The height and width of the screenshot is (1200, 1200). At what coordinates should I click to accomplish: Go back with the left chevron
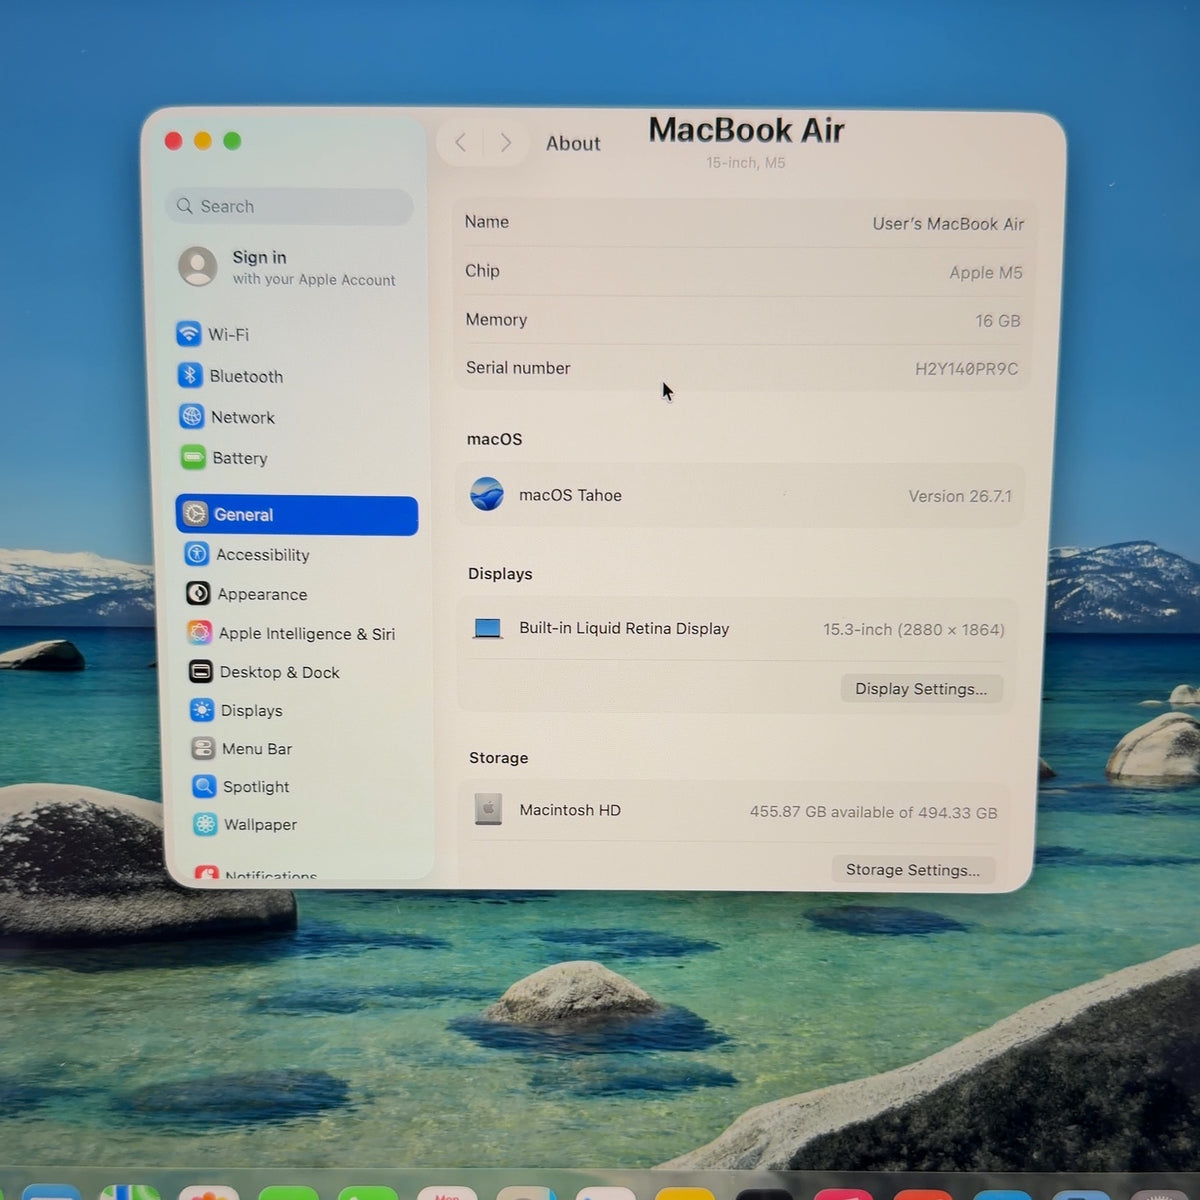coord(460,143)
